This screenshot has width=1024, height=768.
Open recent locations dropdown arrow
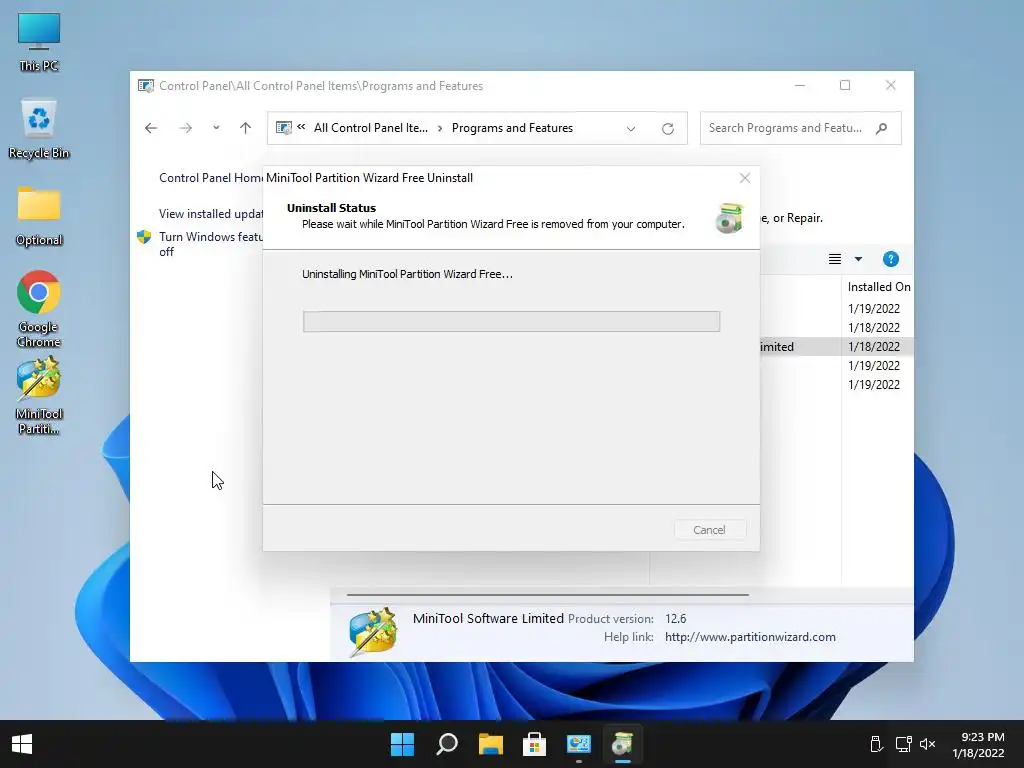(x=216, y=128)
